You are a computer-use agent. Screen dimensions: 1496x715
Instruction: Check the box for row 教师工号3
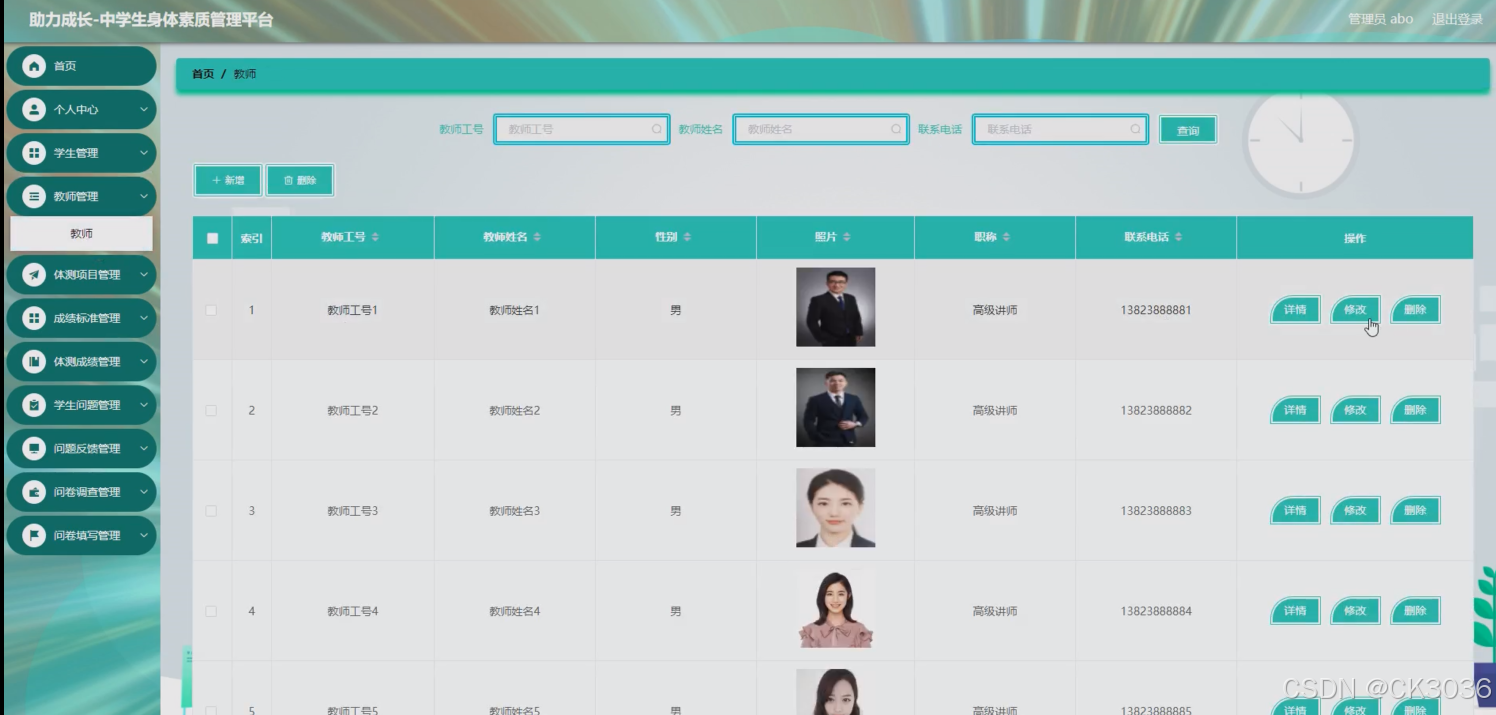[211, 511]
